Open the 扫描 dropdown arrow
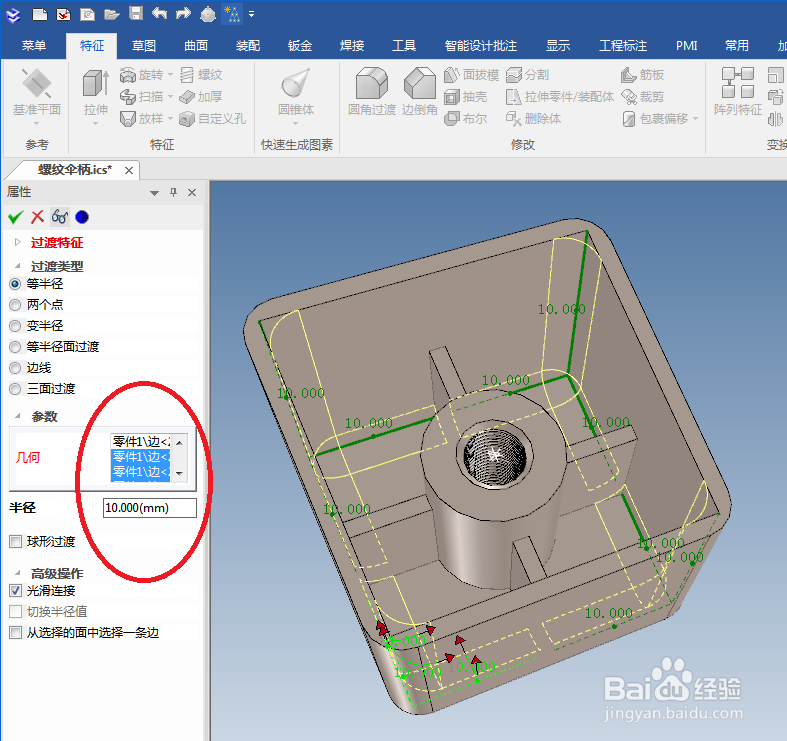Screen dimensions: 787x741 [170, 96]
